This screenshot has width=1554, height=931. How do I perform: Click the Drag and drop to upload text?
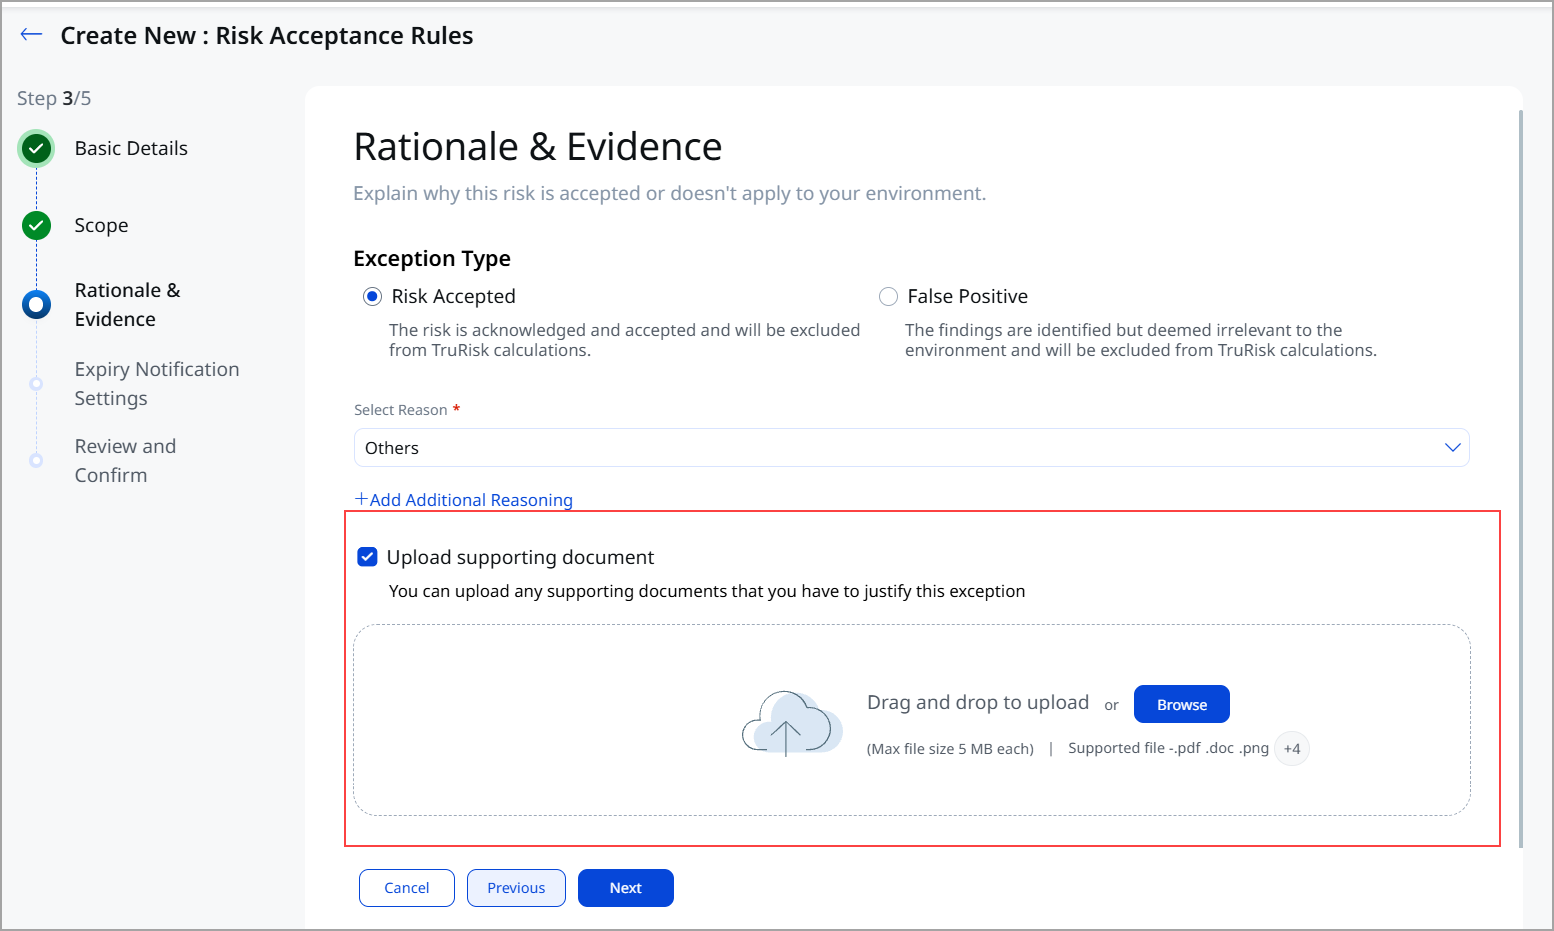(977, 702)
